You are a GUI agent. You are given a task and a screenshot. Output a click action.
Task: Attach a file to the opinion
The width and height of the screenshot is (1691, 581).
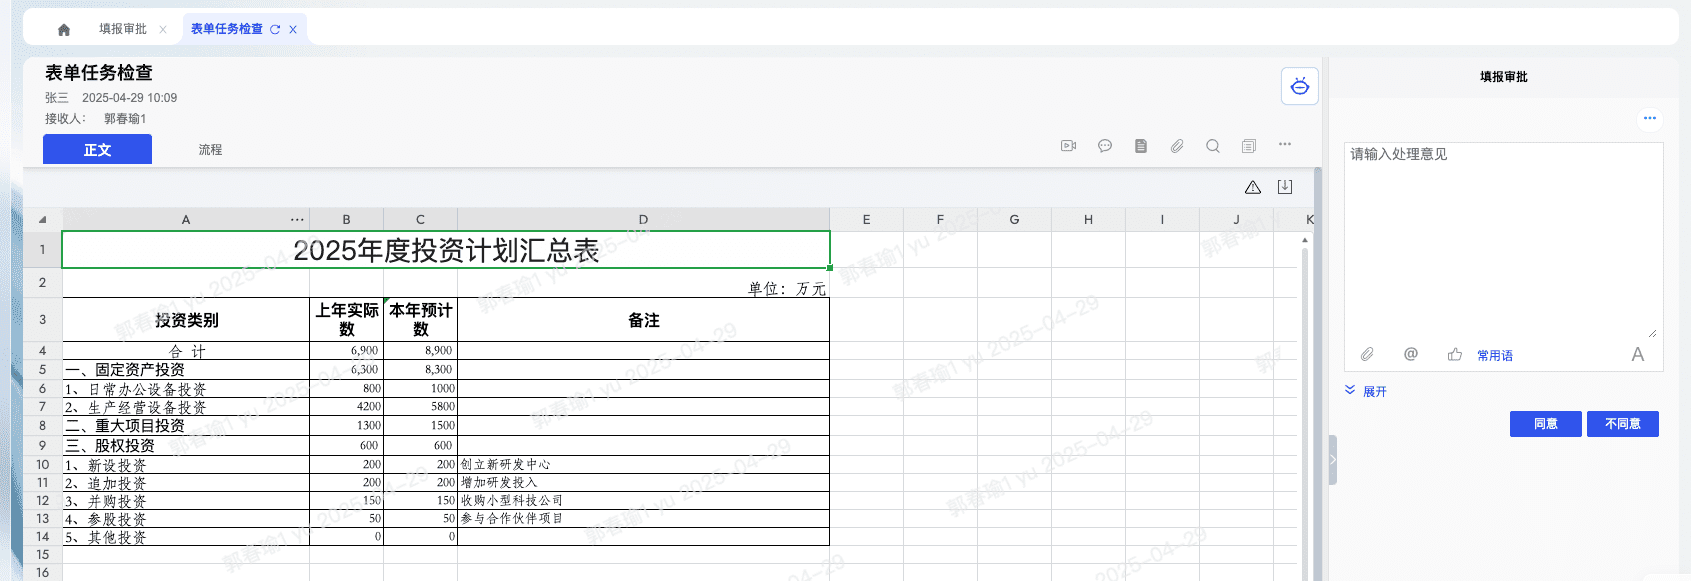click(1367, 354)
